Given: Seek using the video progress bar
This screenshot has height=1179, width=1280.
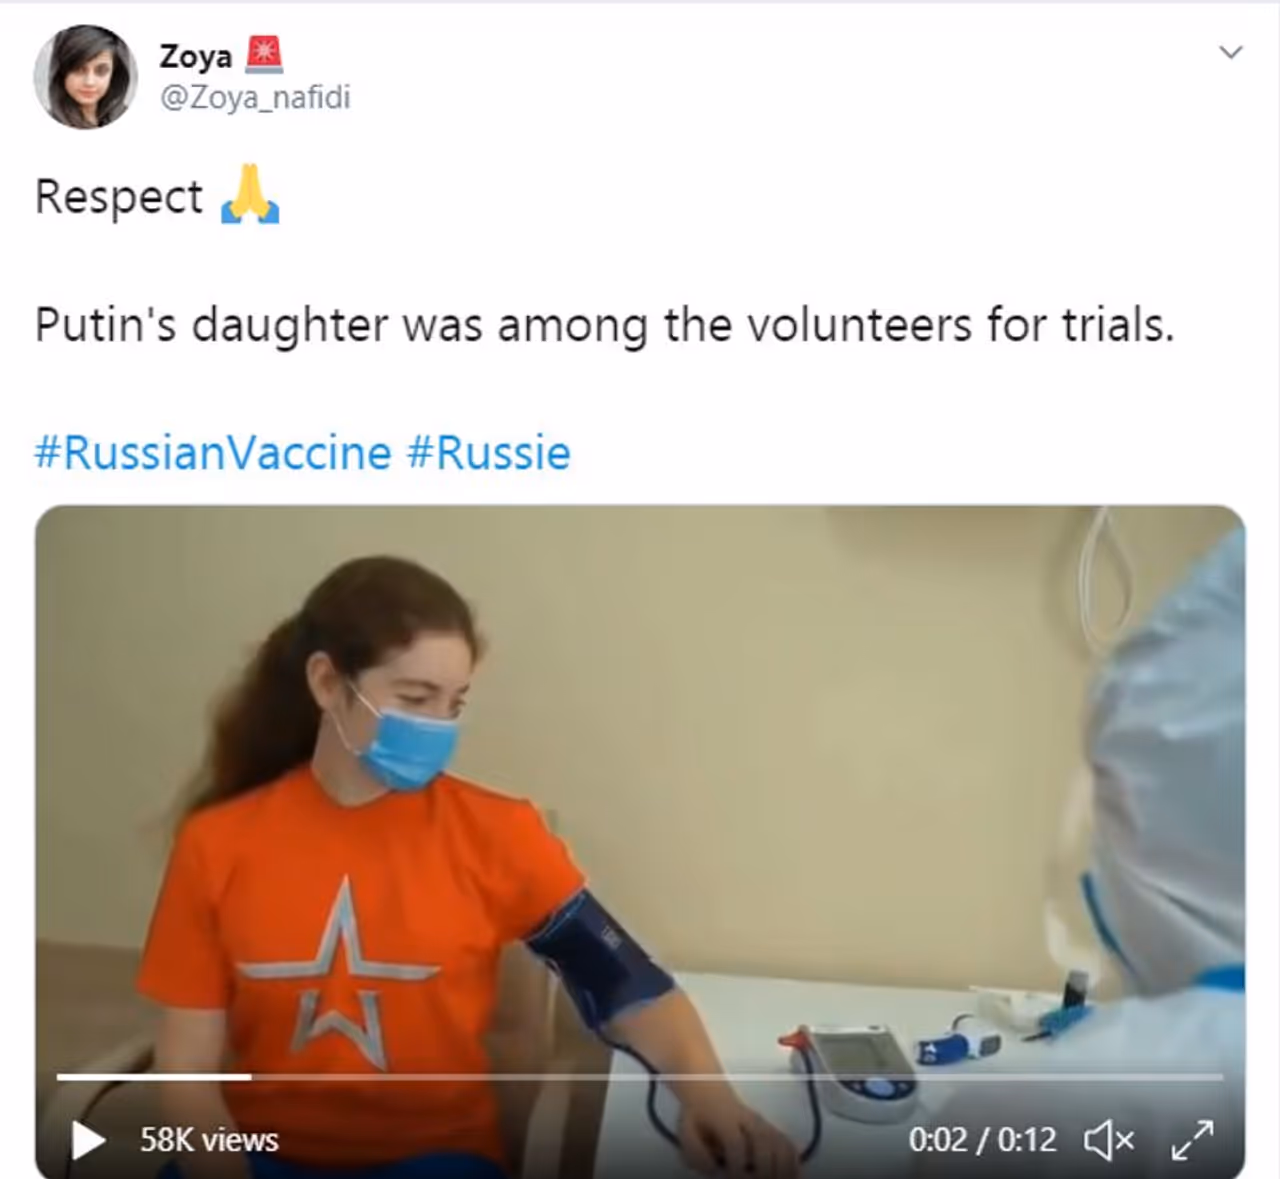Looking at the screenshot, I should [x=640, y=1077].
